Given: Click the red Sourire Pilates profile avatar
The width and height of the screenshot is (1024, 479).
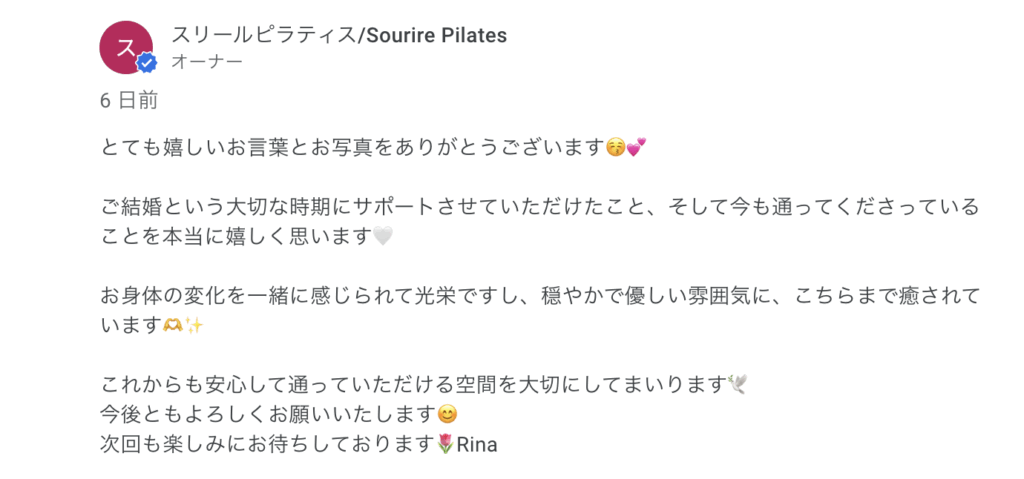Looking at the screenshot, I should 126,46.
